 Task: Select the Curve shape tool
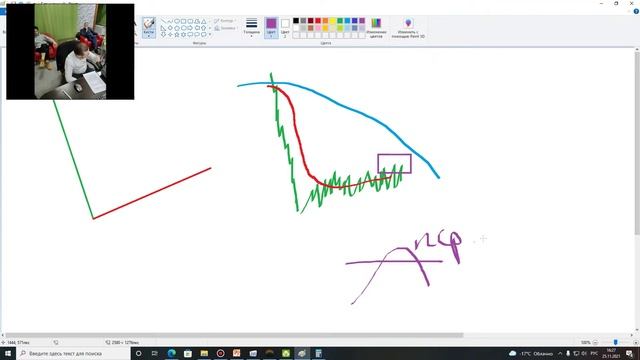point(170,21)
